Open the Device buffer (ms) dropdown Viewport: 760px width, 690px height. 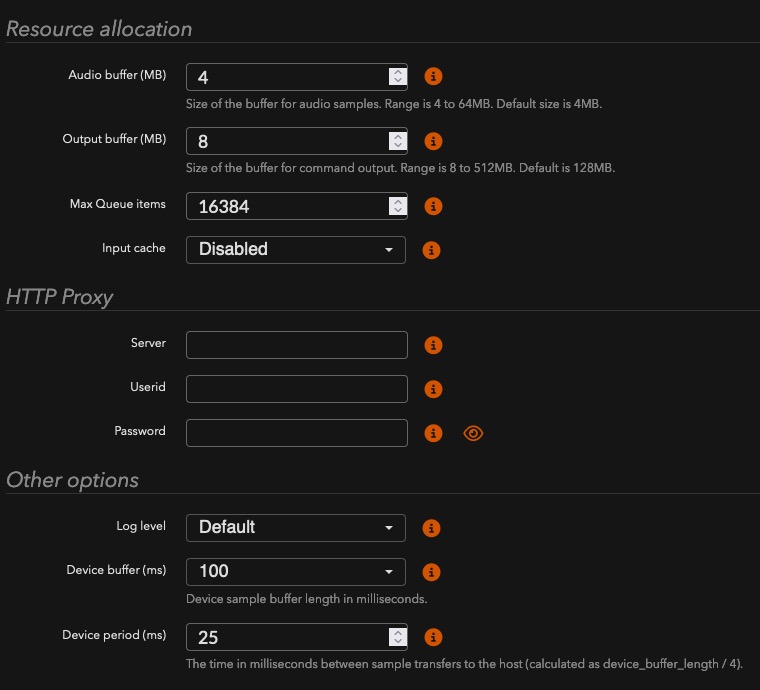tap(296, 572)
